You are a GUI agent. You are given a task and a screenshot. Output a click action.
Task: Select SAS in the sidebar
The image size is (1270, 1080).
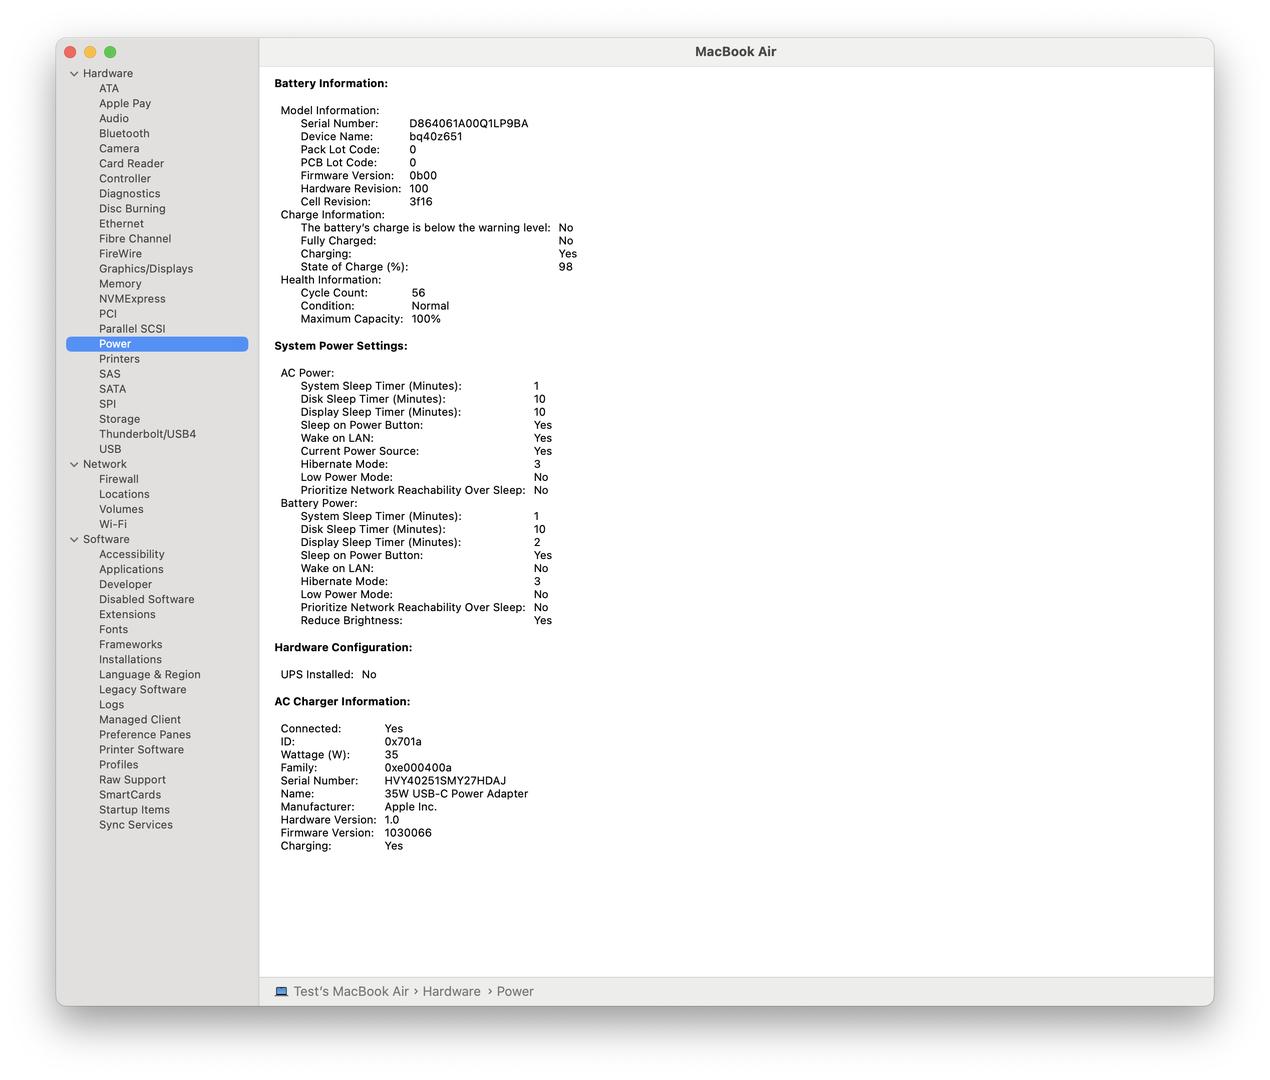click(x=109, y=374)
